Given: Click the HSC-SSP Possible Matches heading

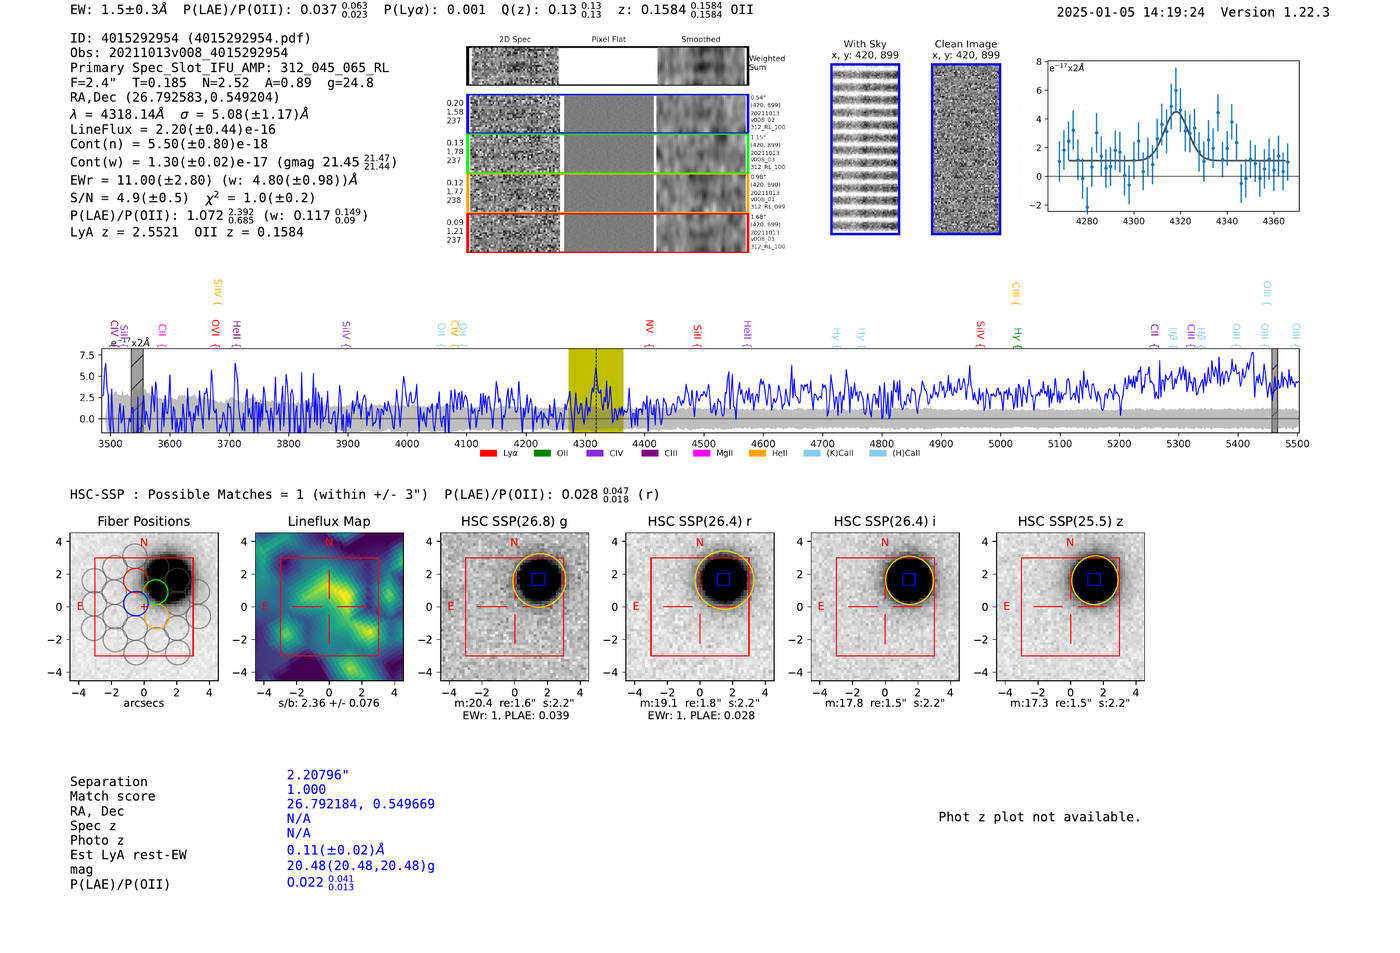Looking at the screenshot, I should [249, 494].
